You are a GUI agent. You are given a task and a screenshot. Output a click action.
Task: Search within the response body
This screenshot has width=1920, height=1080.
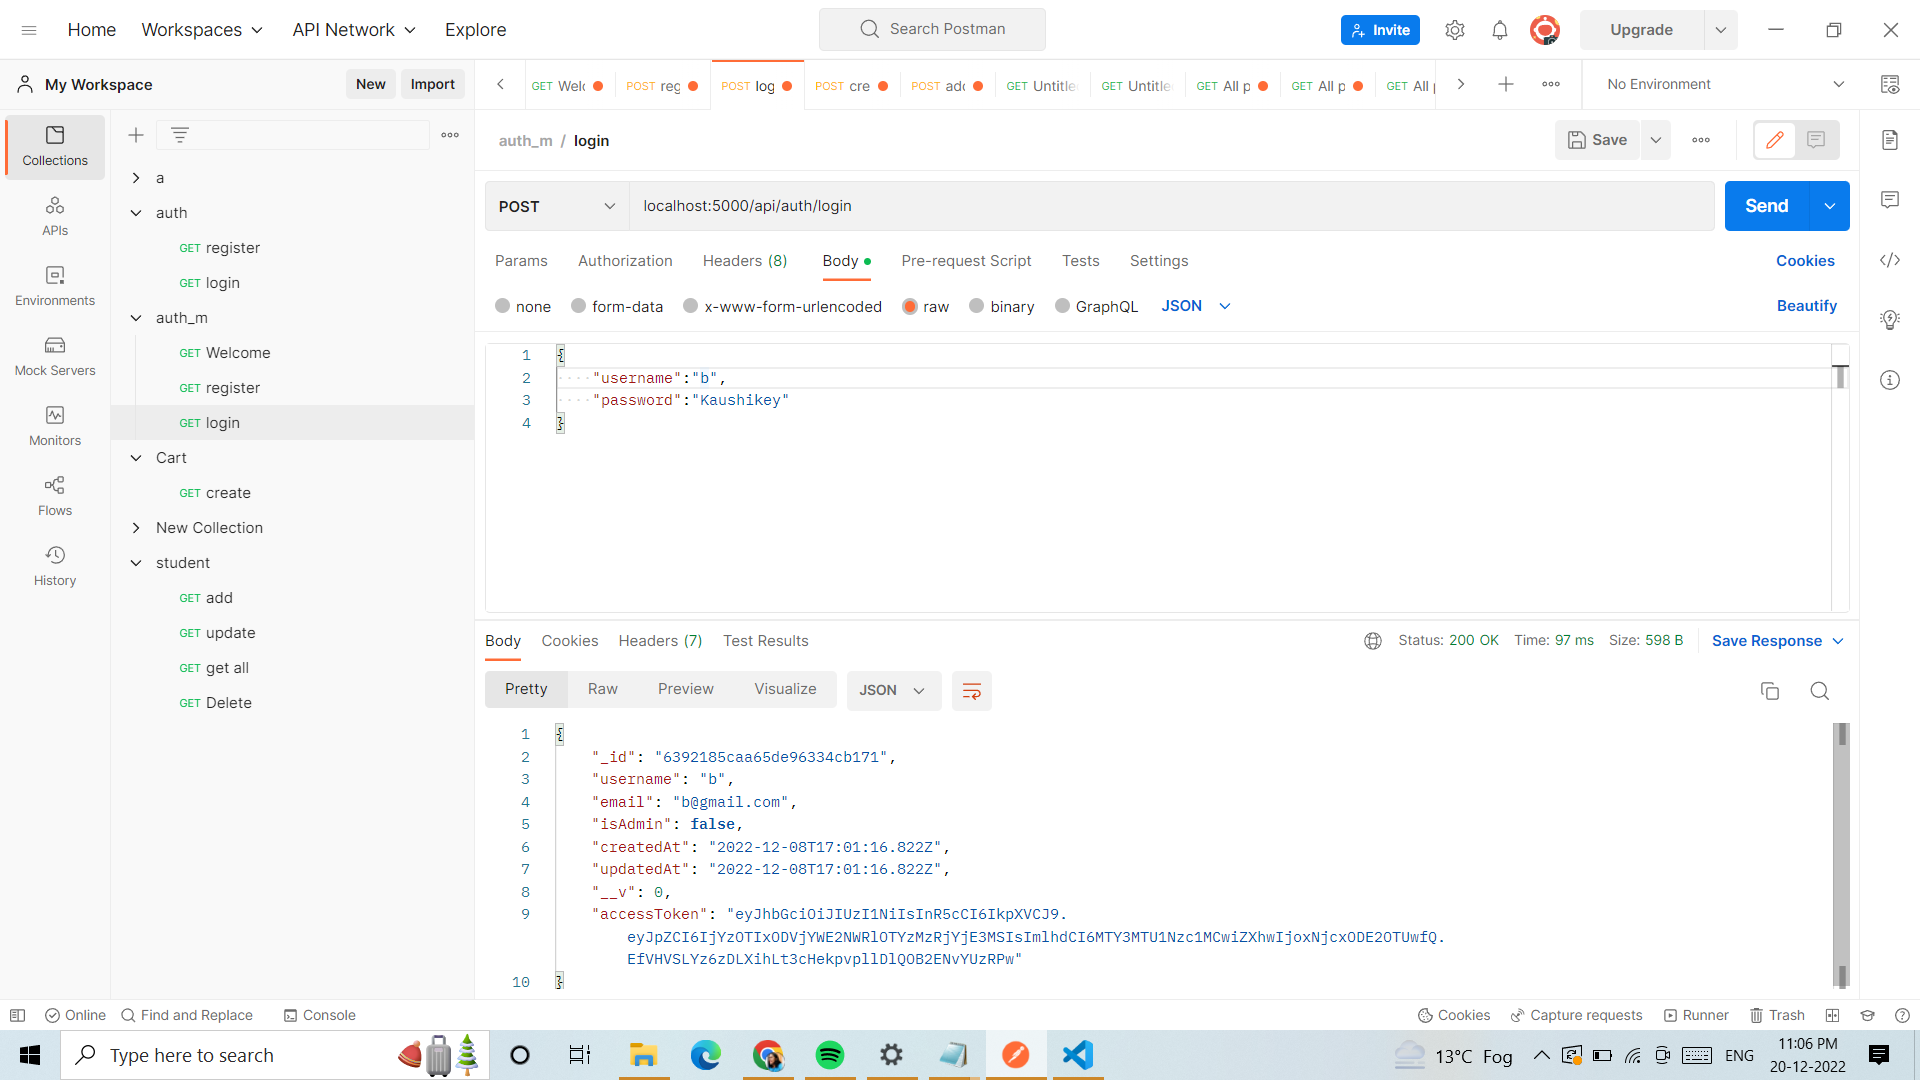click(x=1819, y=691)
